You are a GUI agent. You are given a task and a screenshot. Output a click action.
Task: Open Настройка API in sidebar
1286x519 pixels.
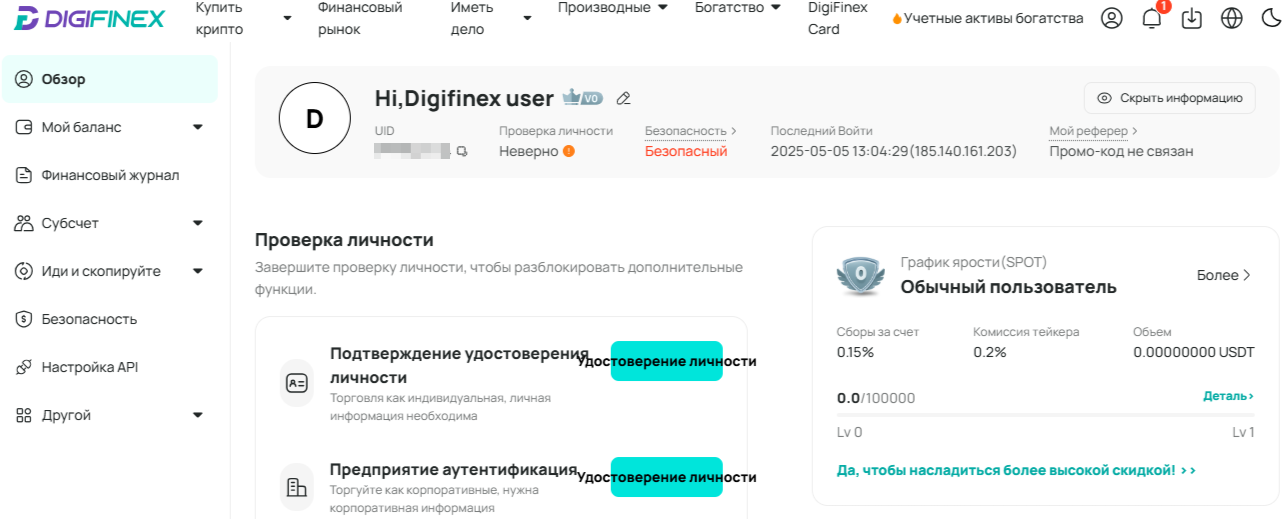pyautogui.click(x=109, y=367)
